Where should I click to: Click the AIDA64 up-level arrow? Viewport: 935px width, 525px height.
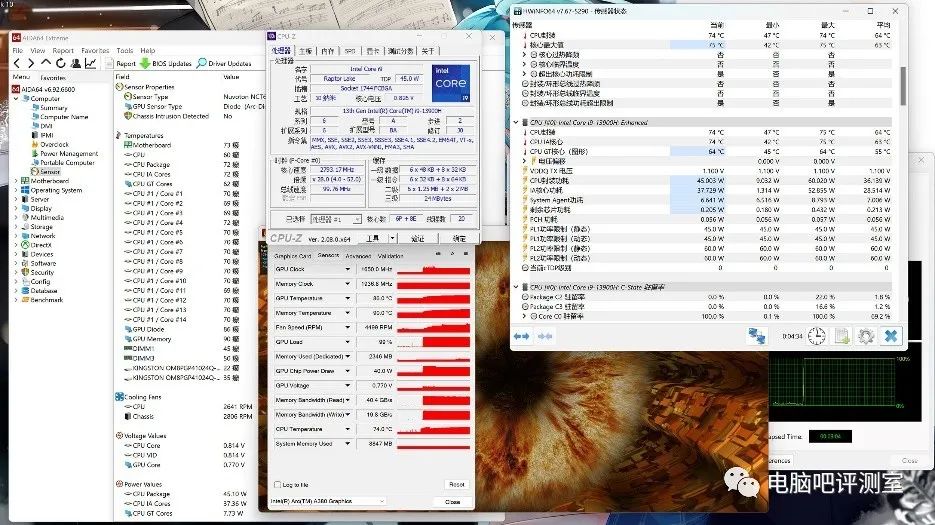point(45,63)
